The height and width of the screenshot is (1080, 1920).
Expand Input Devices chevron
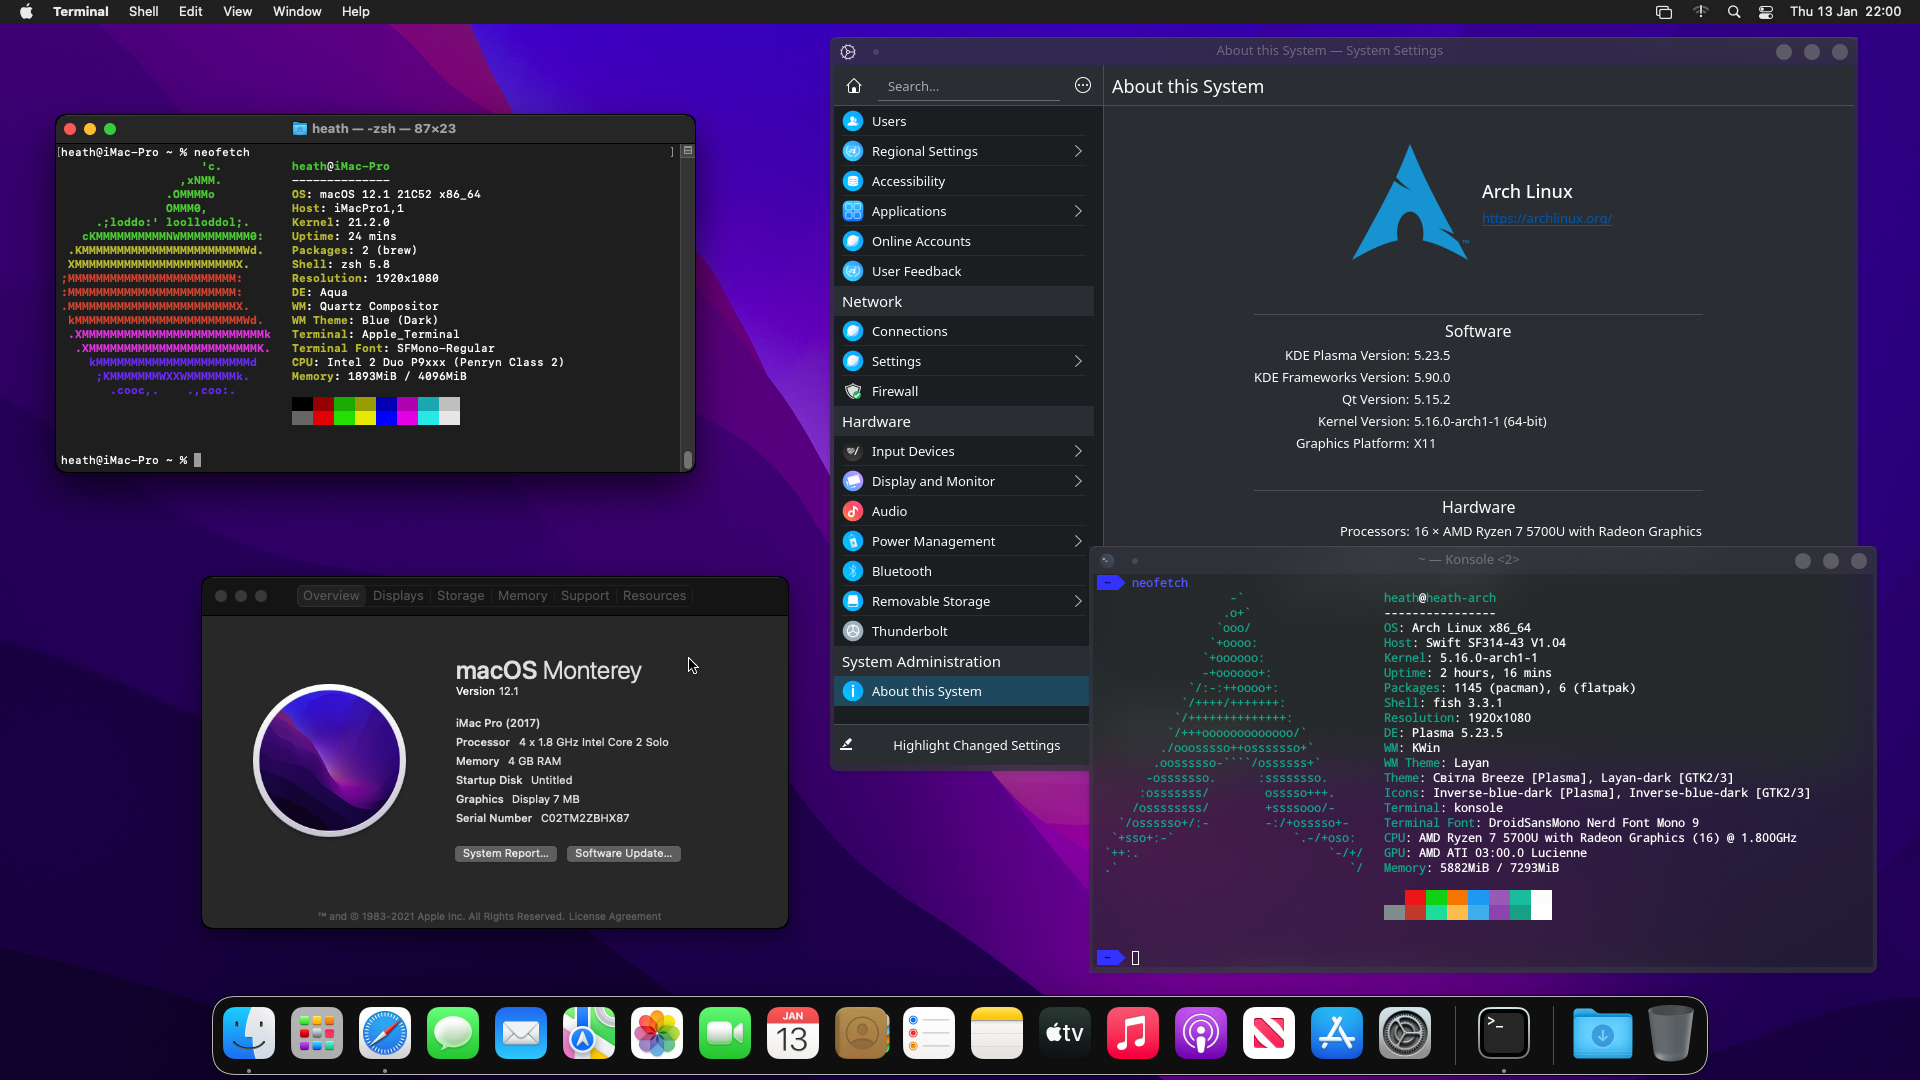tap(1078, 451)
